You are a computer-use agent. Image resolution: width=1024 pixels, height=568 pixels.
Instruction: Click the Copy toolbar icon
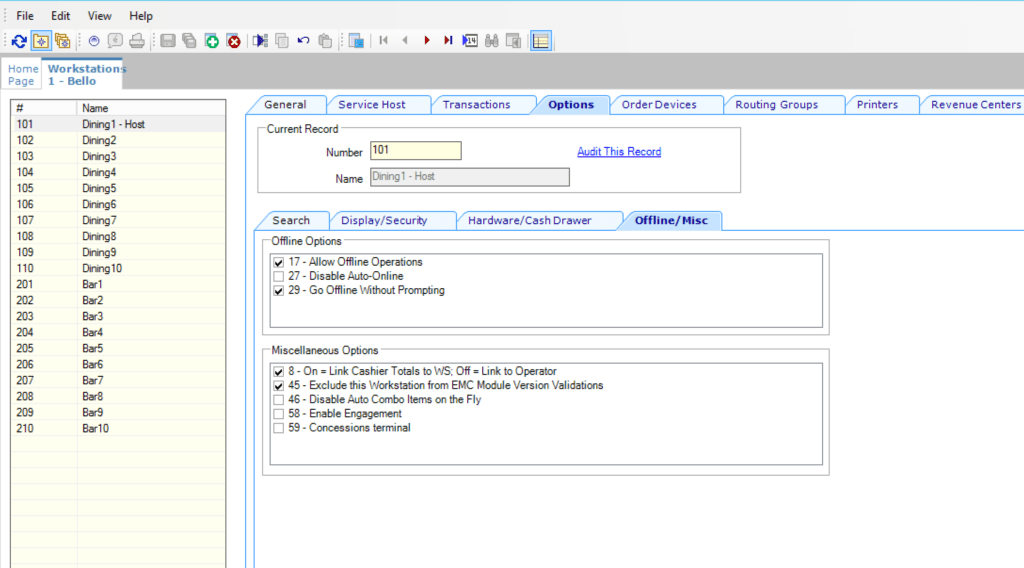[x=282, y=41]
